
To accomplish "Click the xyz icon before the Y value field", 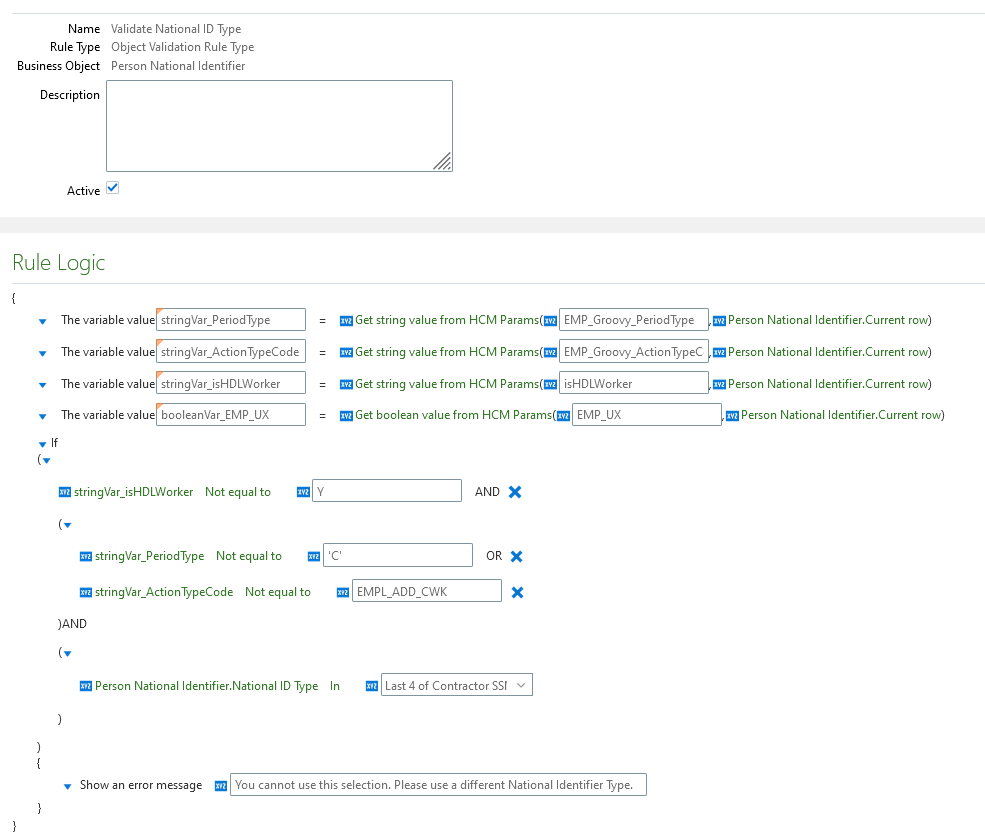I will pyautogui.click(x=303, y=491).
